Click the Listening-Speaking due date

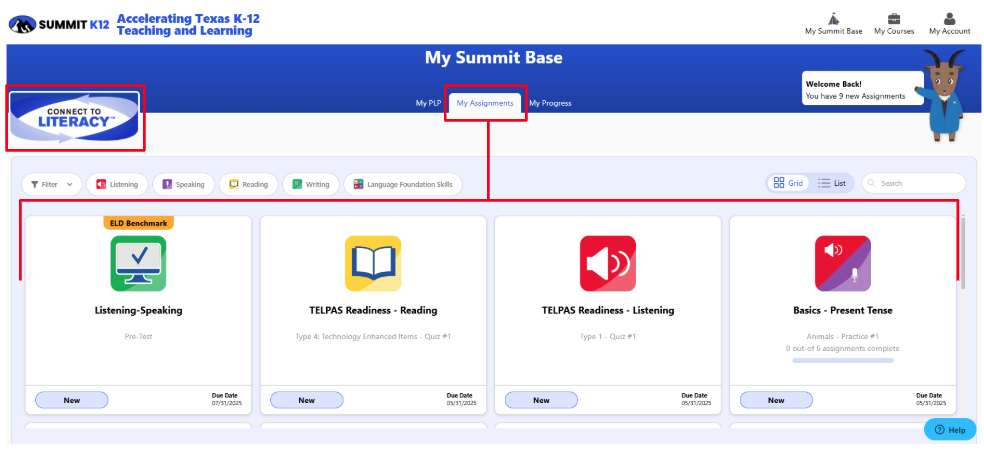point(227,400)
